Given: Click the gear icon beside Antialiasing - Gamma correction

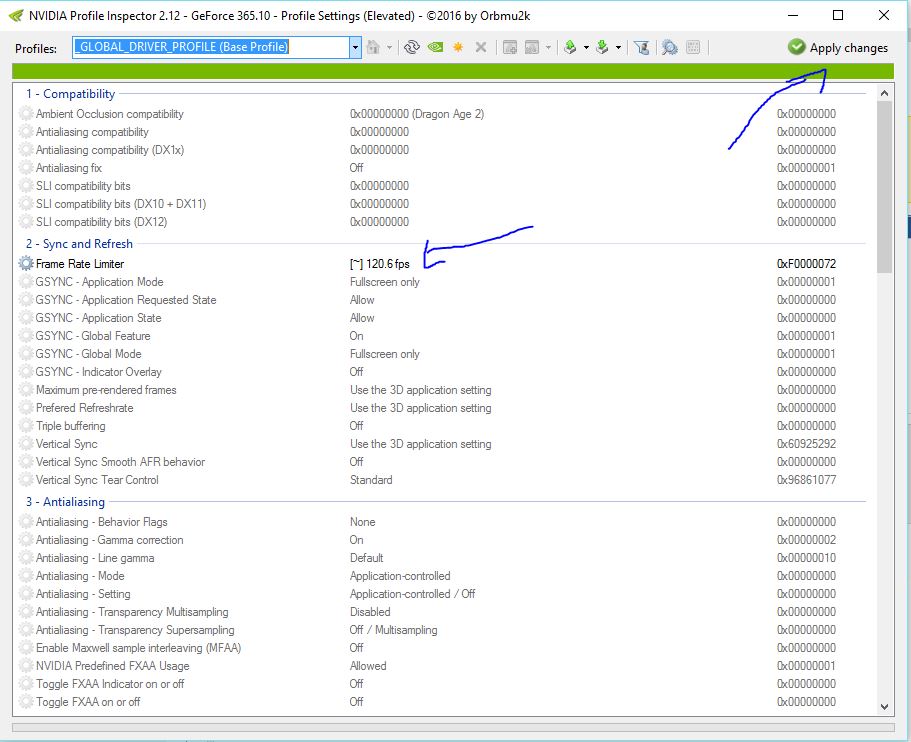Looking at the screenshot, I should [x=26, y=539].
